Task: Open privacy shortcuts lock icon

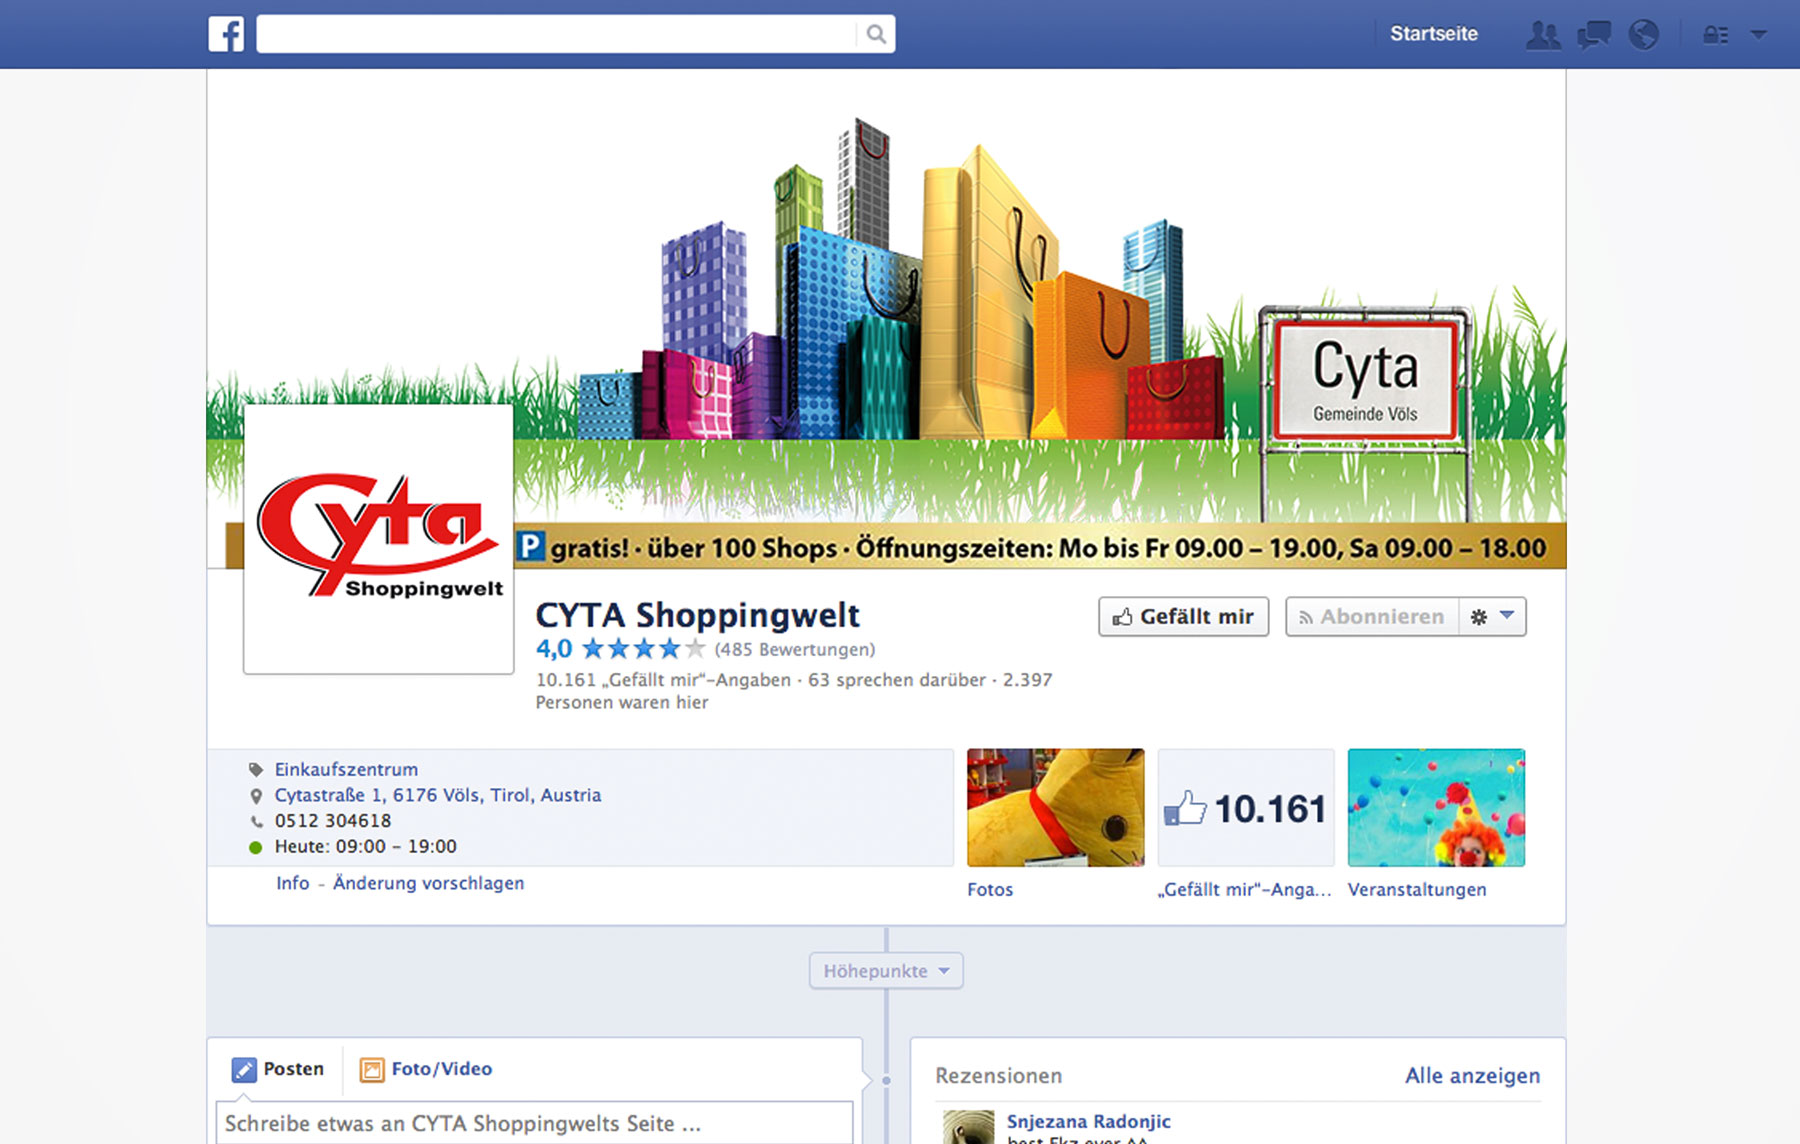Action: (1715, 35)
